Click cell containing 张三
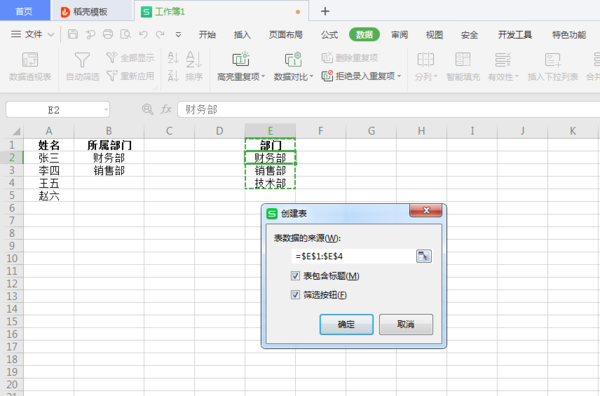The width and height of the screenshot is (600, 396). pos(49,158)
